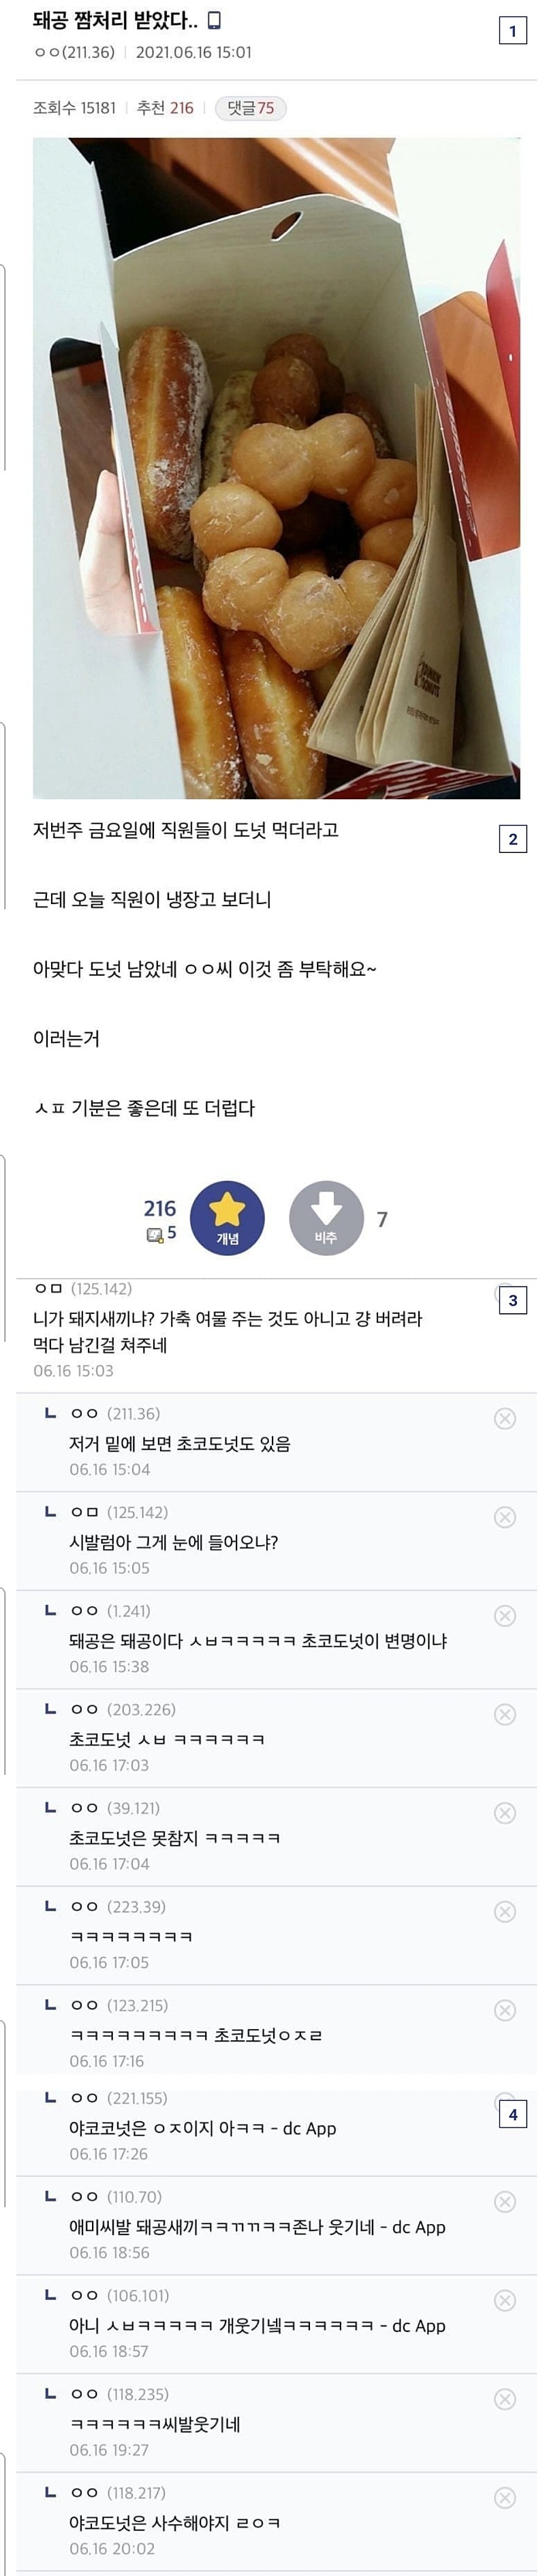Click the X icon on the (123.215) comment
Screen dimensions: 545x2576
[x=505, y=2010]
